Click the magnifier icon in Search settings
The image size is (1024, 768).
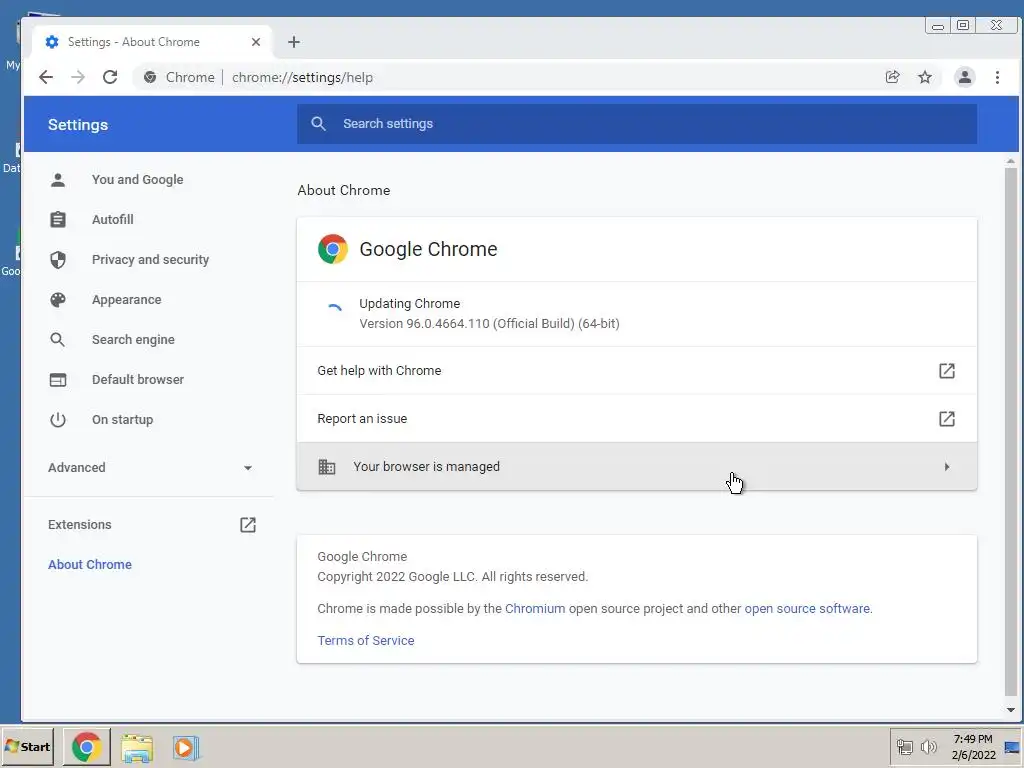click(318, 123)
